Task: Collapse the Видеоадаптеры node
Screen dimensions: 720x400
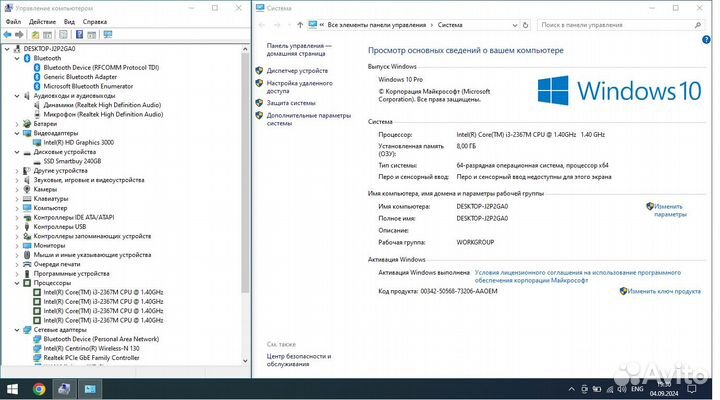Action: click(x=17, y=133)
